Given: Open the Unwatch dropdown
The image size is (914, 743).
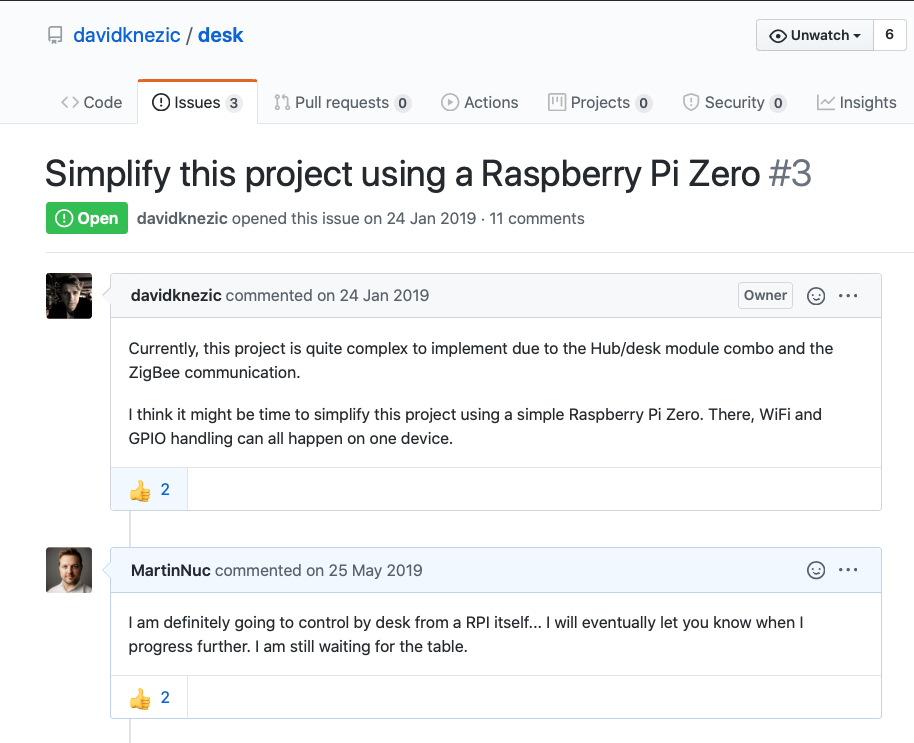Looking at the screenshot, I should (814, 35).
